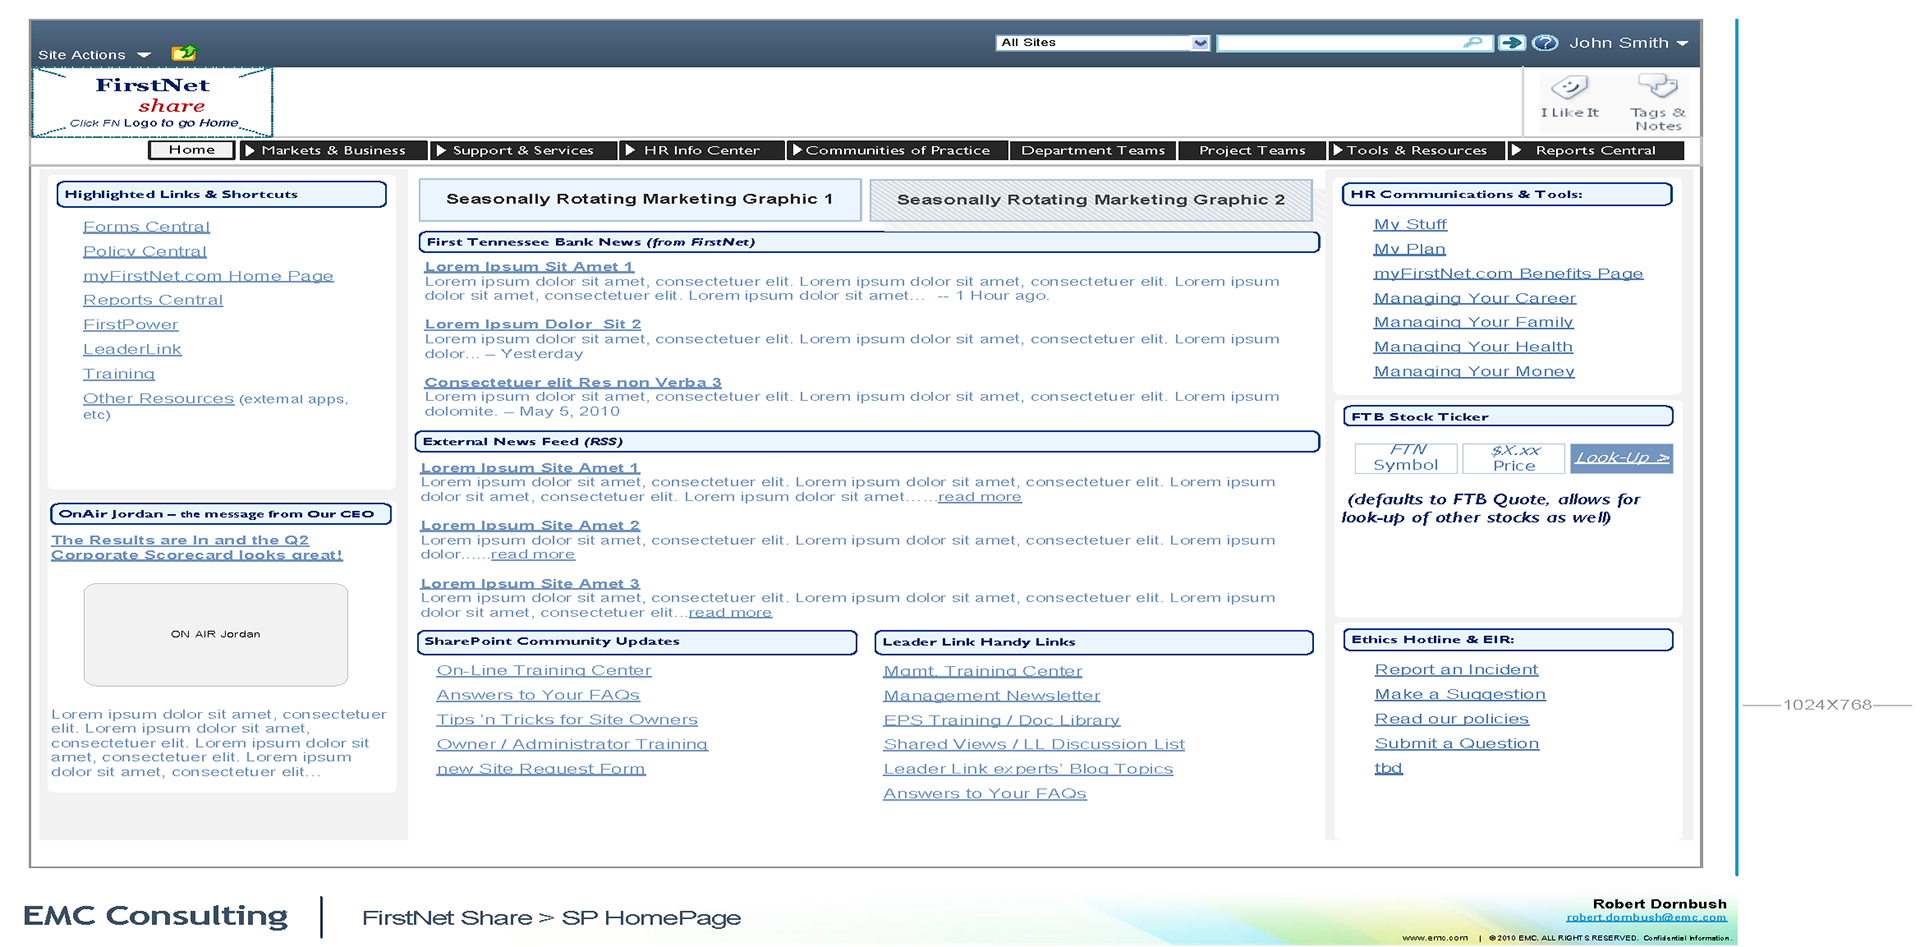Viewport: 1920px width, 947px height.
Task: Open Reports Central in the navigation bar
Action: click(x=1595, y=150)
